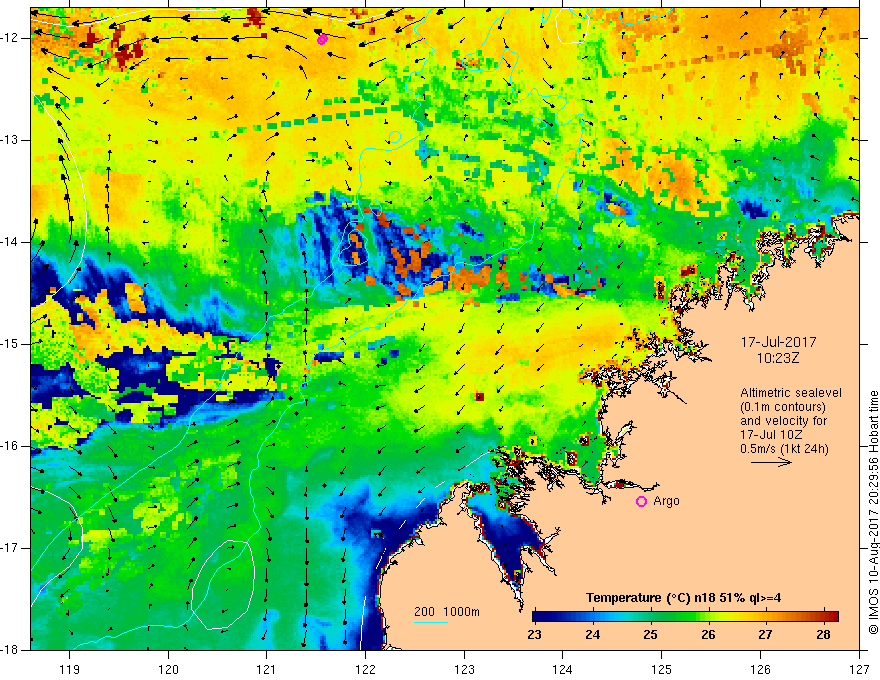The height and width of the screenshot is (680, 880).
Task: Click the "Argo" legend label
Action: point(666,501)
